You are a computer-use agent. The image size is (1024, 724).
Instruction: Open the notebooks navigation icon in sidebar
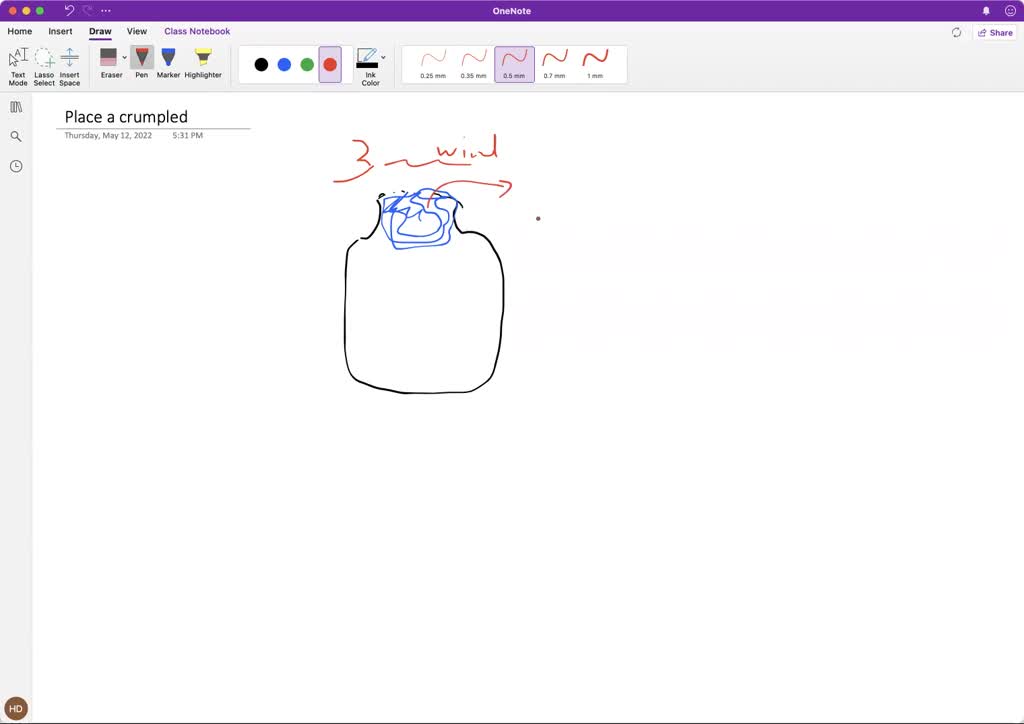16,107
